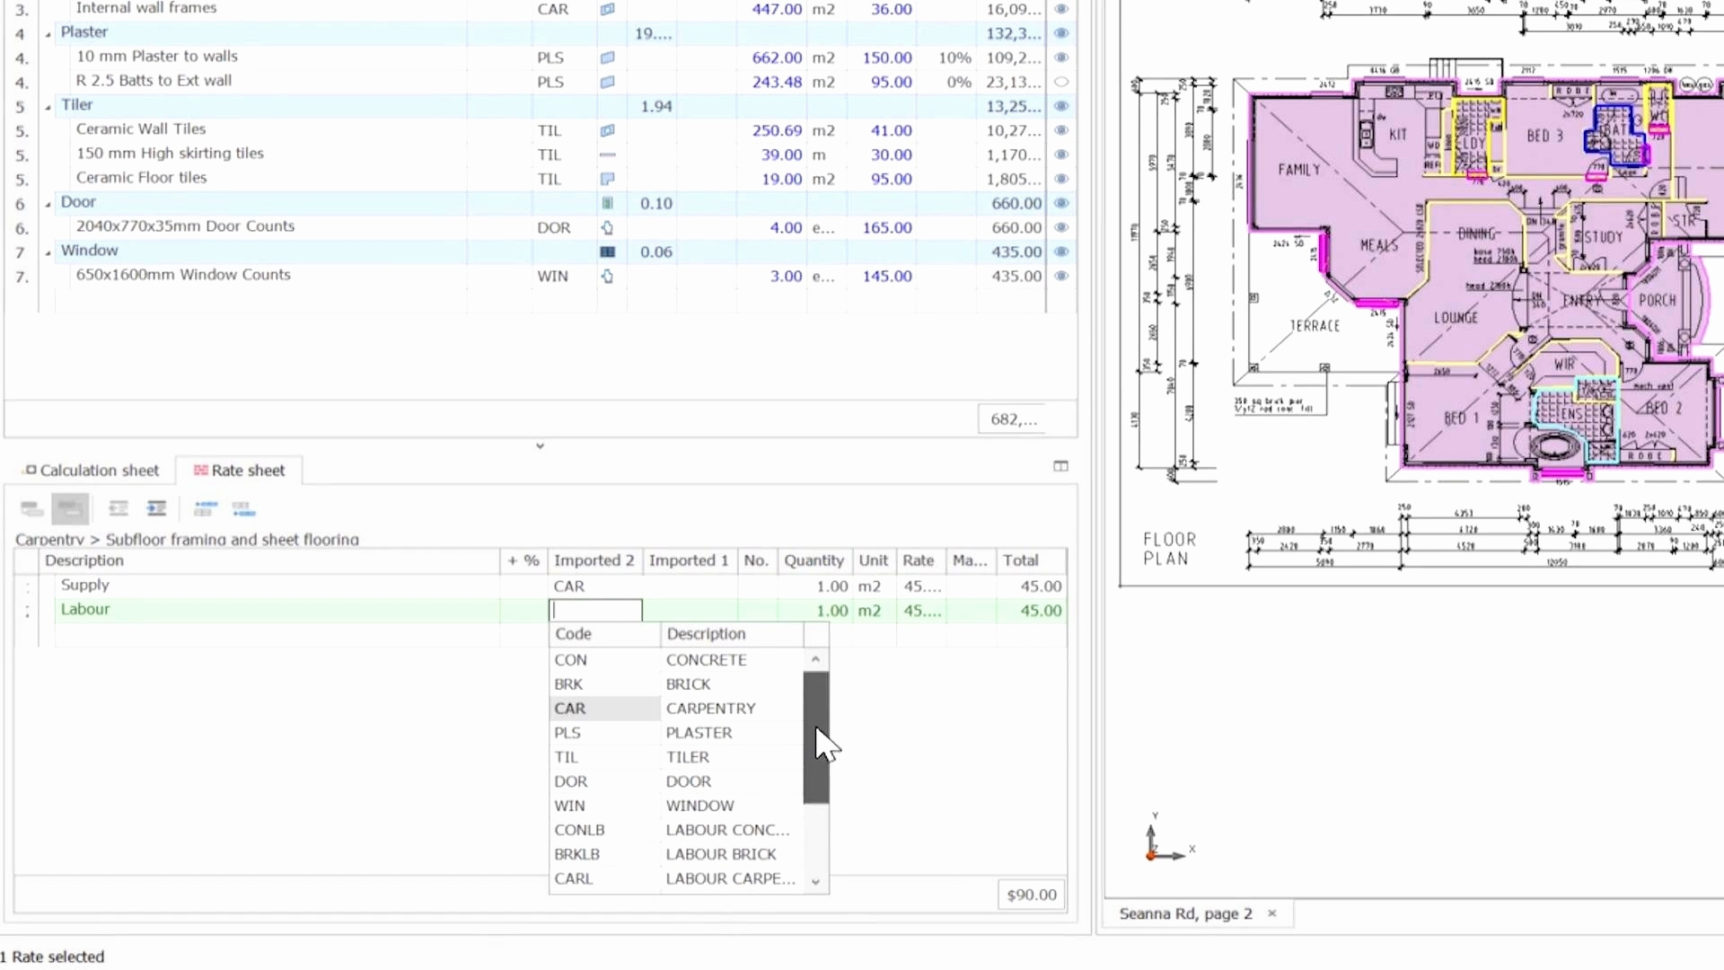This screenshot has width=1724, height=970.
Task: Toggle visibility of the Door group
Action: tap(1061, 203)
